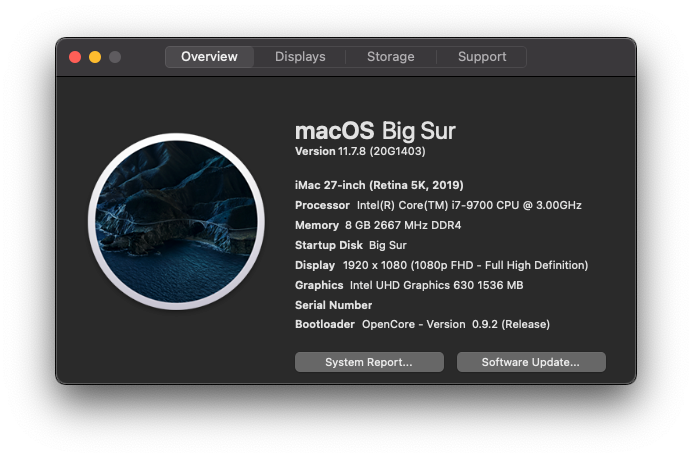This screenshot has width=692, height=458.
Task: Click the Intel UHD Graphics 630 line
Action: coord(409,285)
